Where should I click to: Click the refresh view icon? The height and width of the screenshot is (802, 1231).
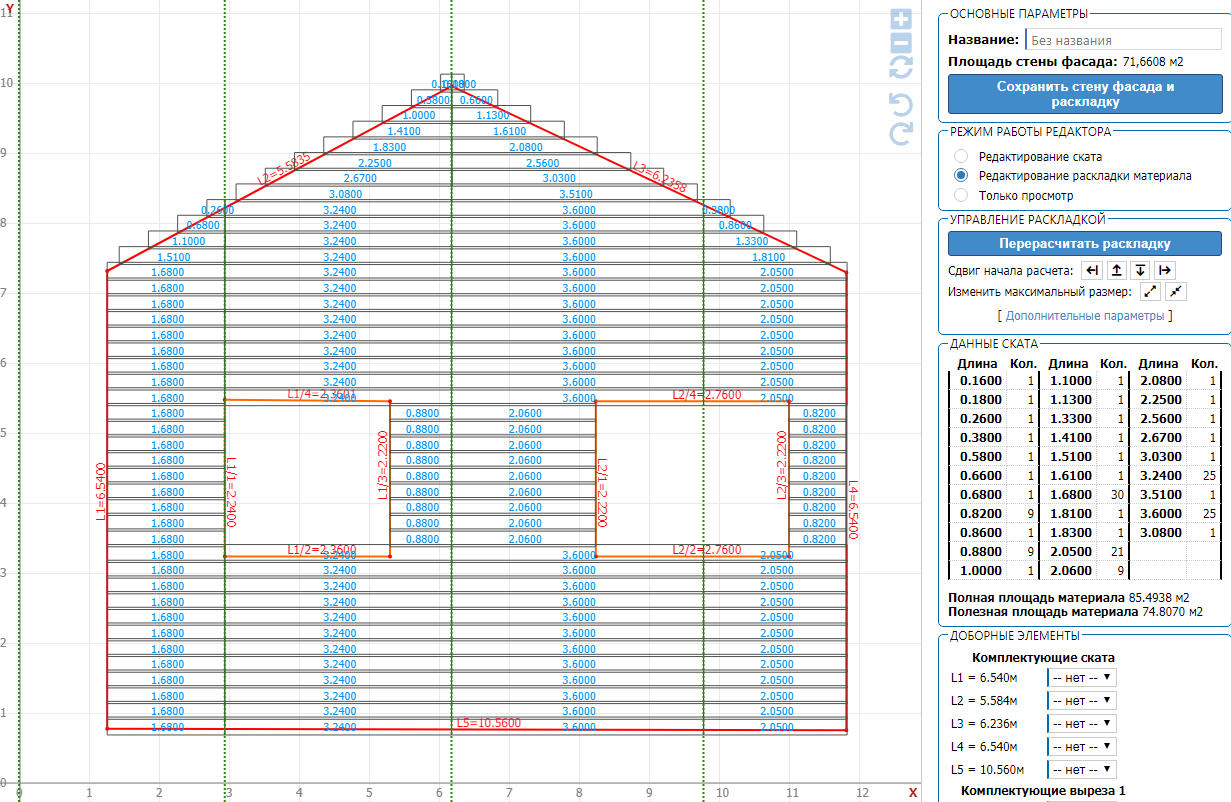click(x=901, y=68)
